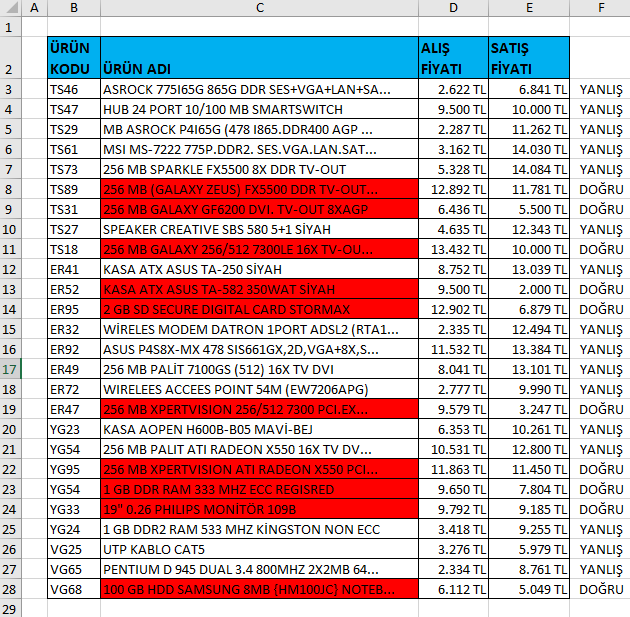Screen dimensions: 630x617
Task: Click the 13.432 TL purchase price cell
Action: pos(454,249)
